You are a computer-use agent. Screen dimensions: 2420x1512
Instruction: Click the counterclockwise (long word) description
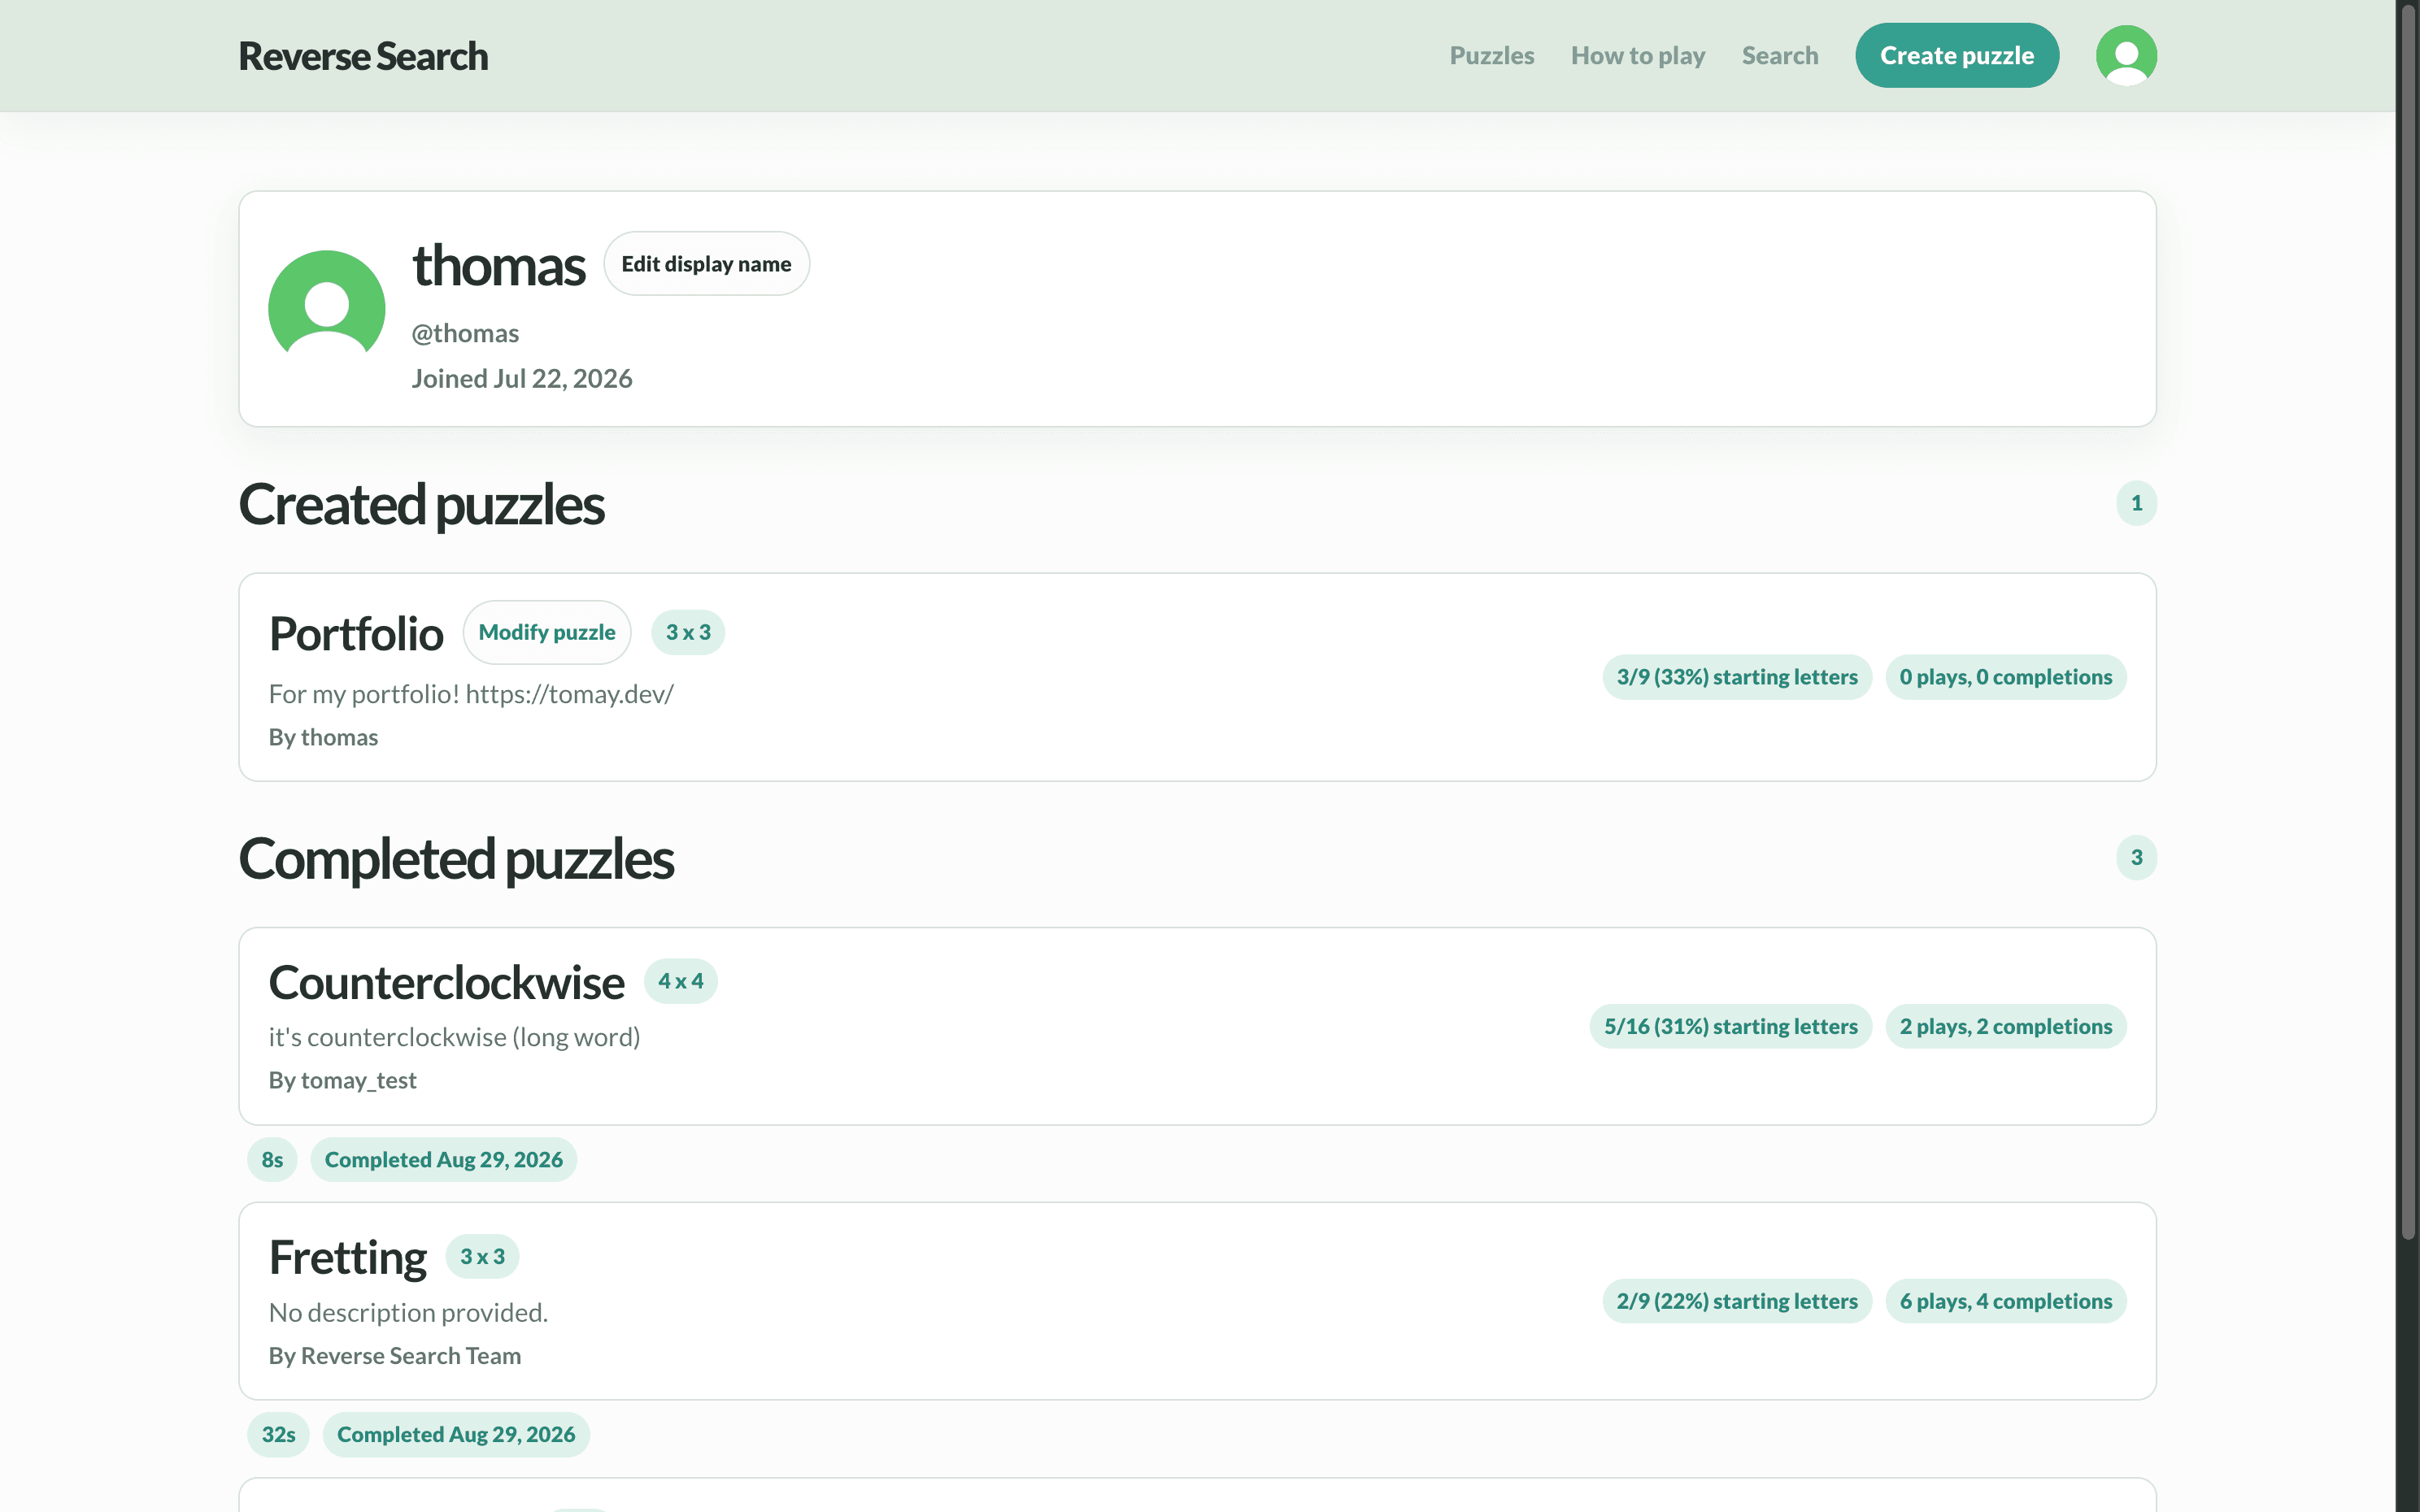tap(454, 1037)
